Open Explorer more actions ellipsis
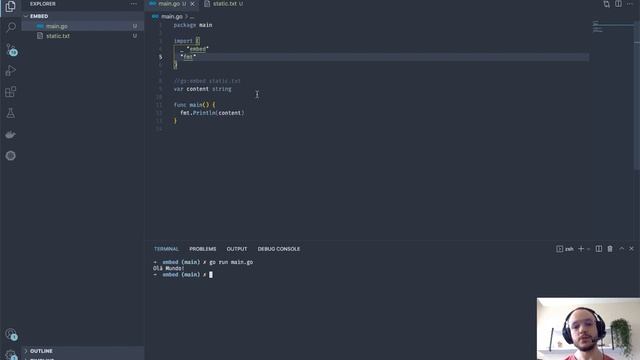Screen dimensions: 640x360 pyautogui.click(x=133, y=4)
